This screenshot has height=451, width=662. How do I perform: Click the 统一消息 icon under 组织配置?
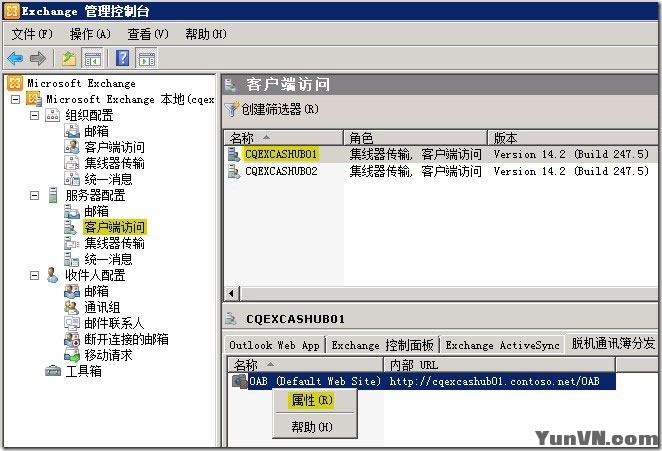point(72,179)
